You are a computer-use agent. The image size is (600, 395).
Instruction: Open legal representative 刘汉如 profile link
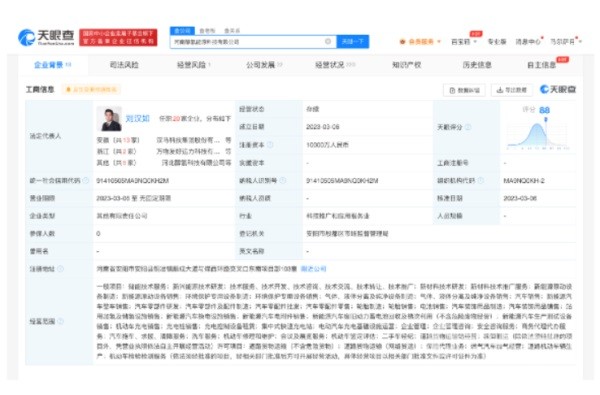pos(137,119)
